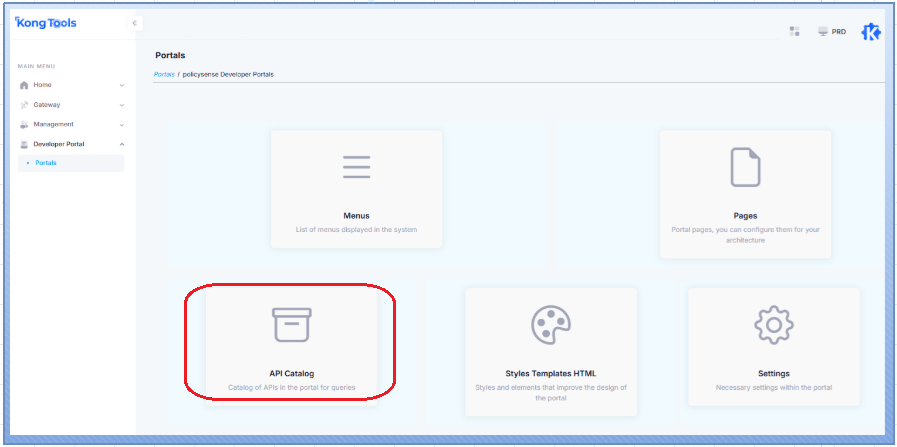This screenshot has width=897, height=447.
Task: Open the Pages document icon
Action: click(745, 167)
